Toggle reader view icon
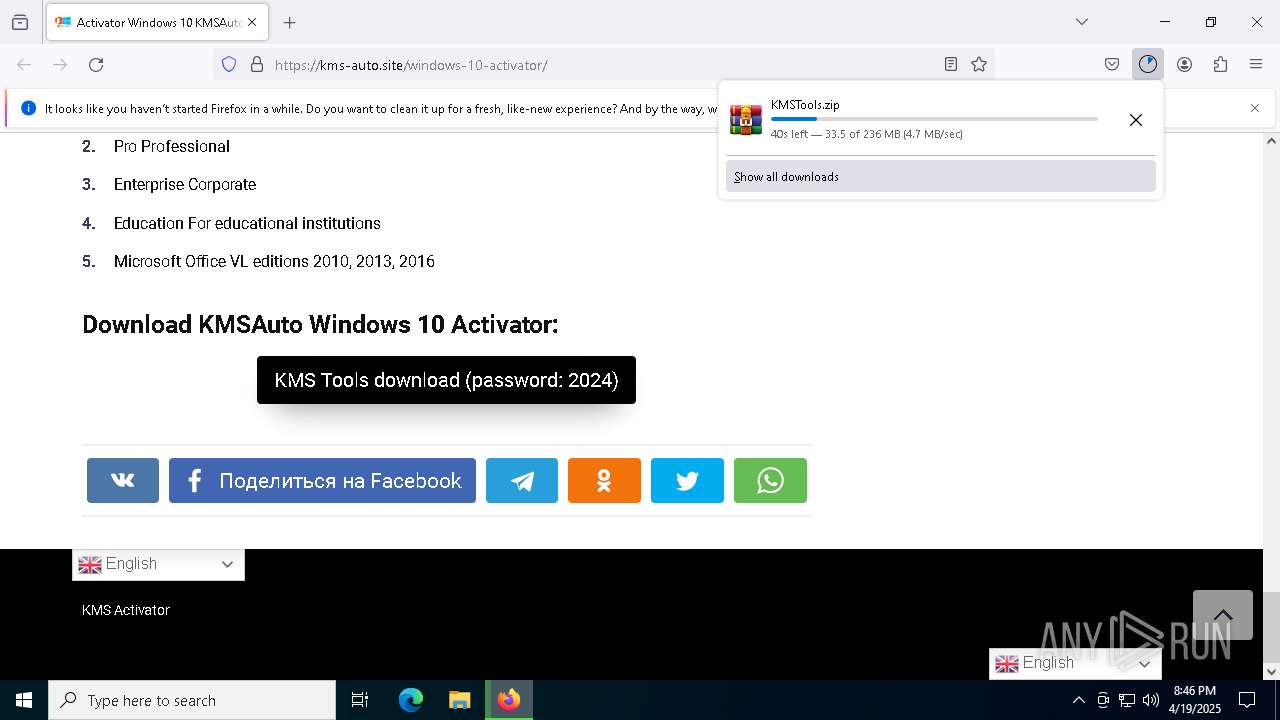The width and height of the screenshot is (1280, 720). [951, 65]
